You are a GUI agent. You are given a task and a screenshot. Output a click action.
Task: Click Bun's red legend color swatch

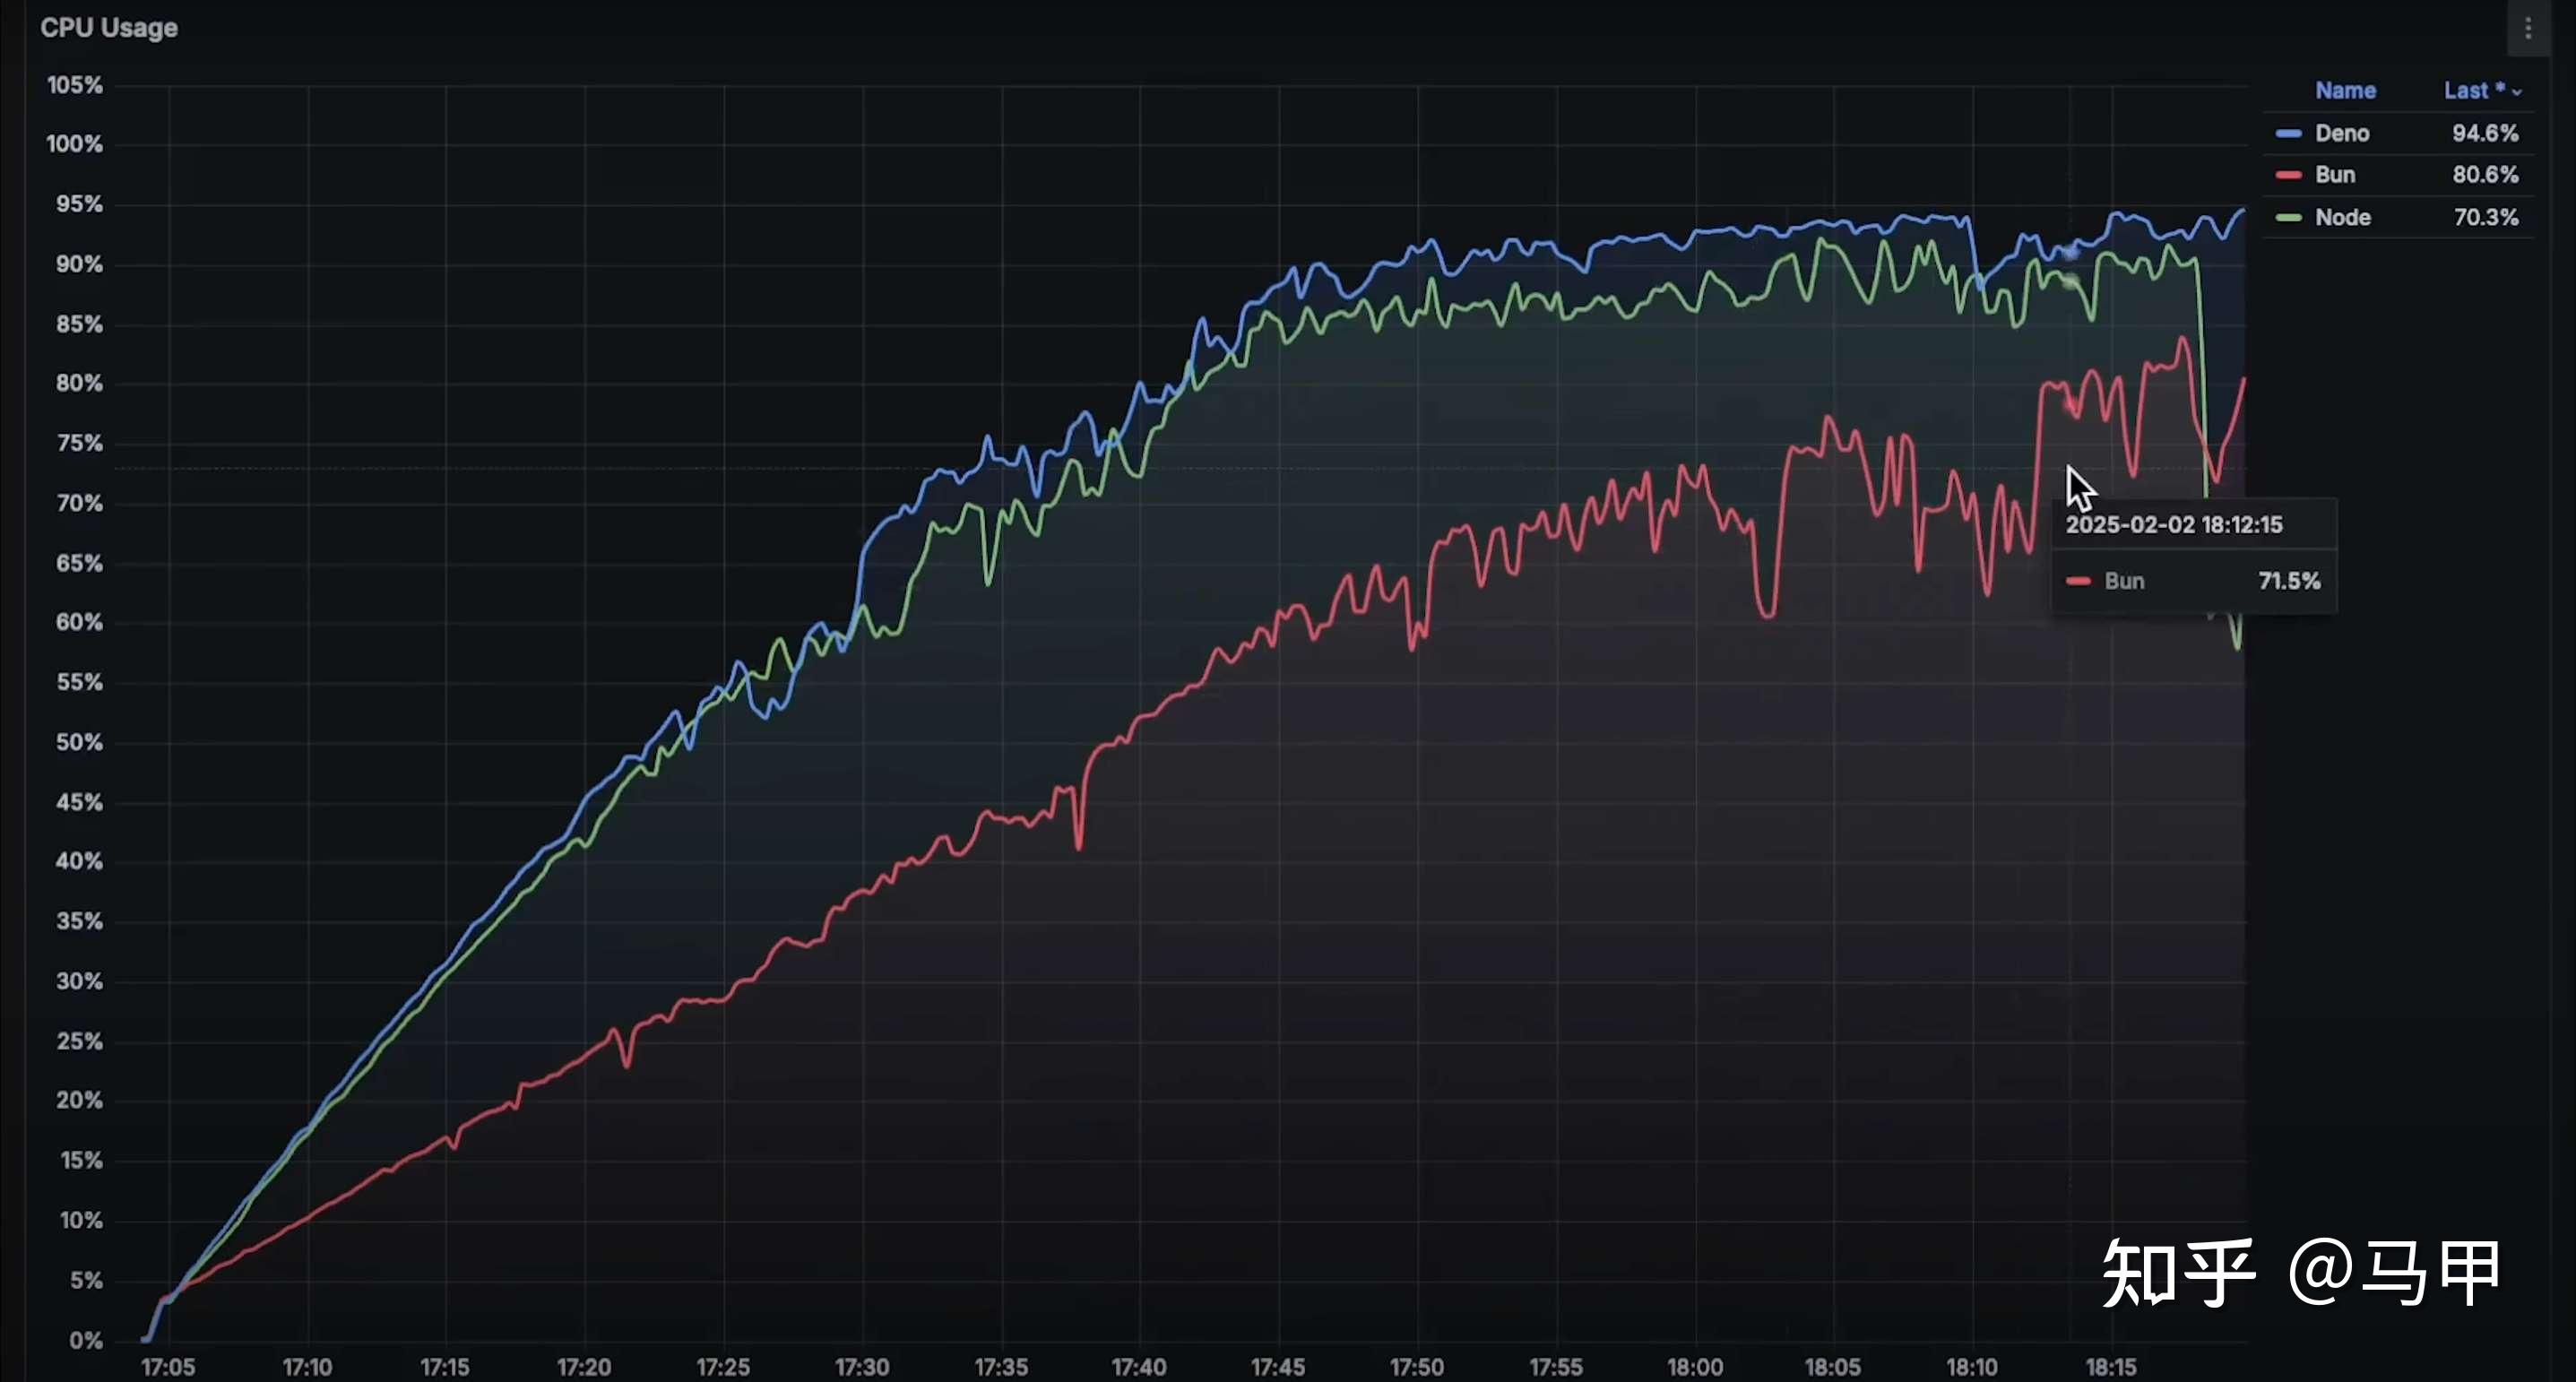point(2288,175)
